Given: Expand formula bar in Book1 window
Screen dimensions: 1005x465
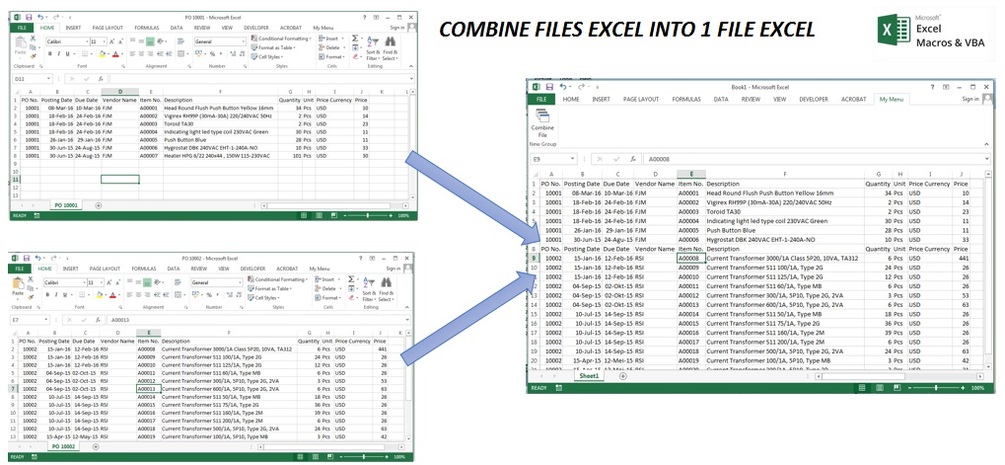Looking at the screenshot, I should [x=988, y=158].
